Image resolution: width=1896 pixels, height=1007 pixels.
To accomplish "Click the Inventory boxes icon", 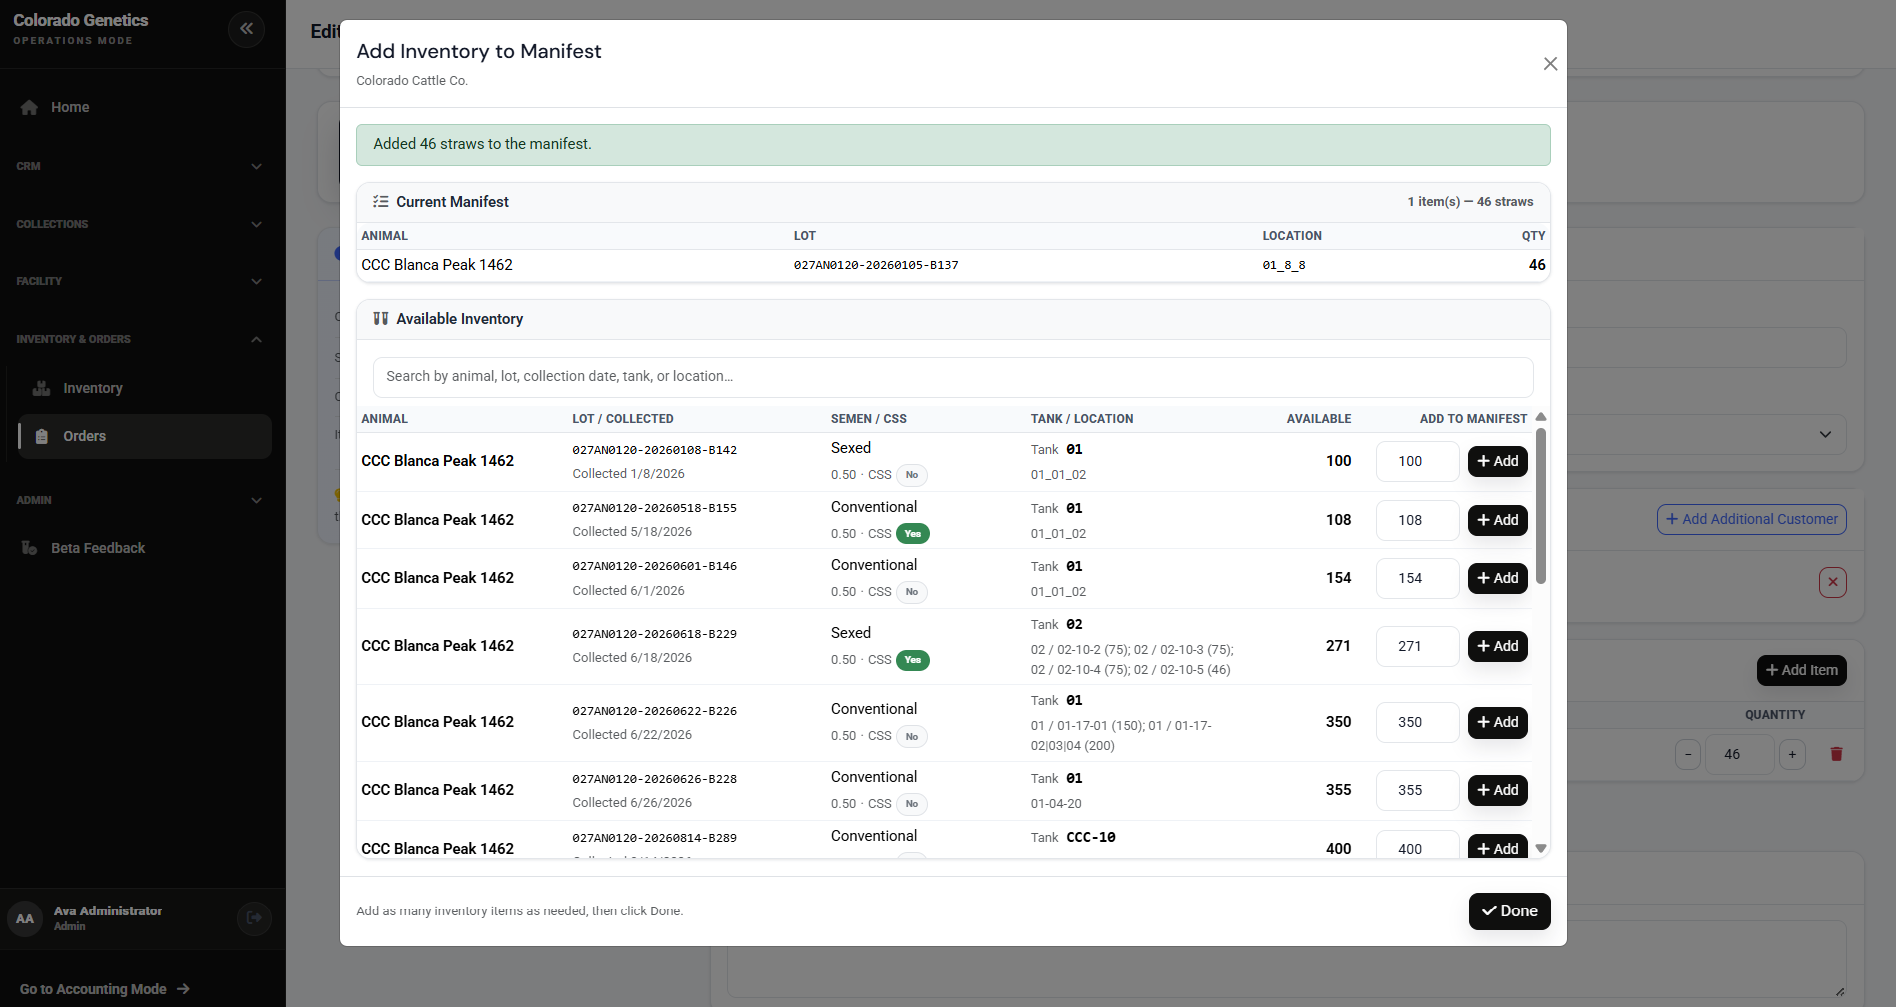I will tap(41, 388).
